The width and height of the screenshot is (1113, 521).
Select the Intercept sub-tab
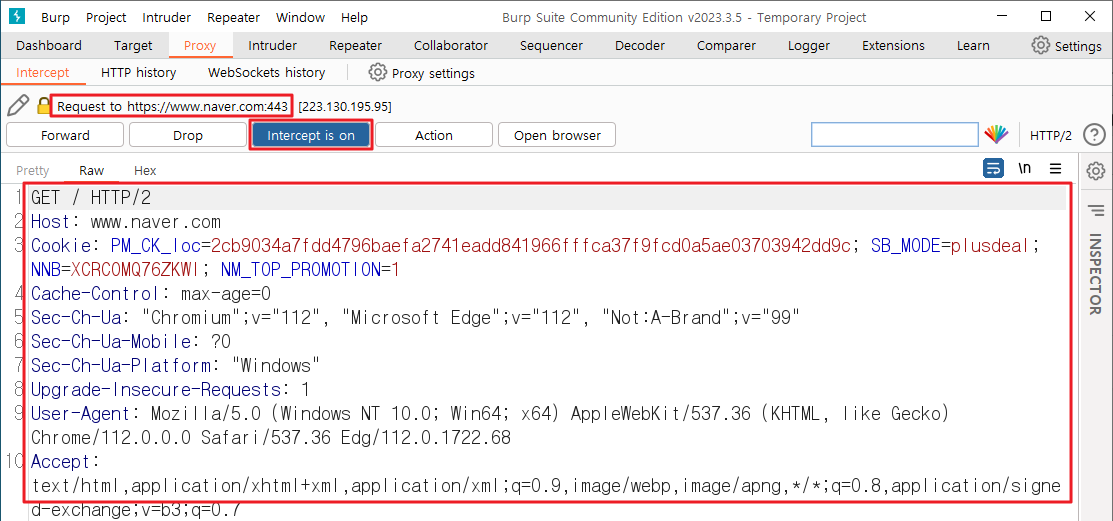coord(43,72)
